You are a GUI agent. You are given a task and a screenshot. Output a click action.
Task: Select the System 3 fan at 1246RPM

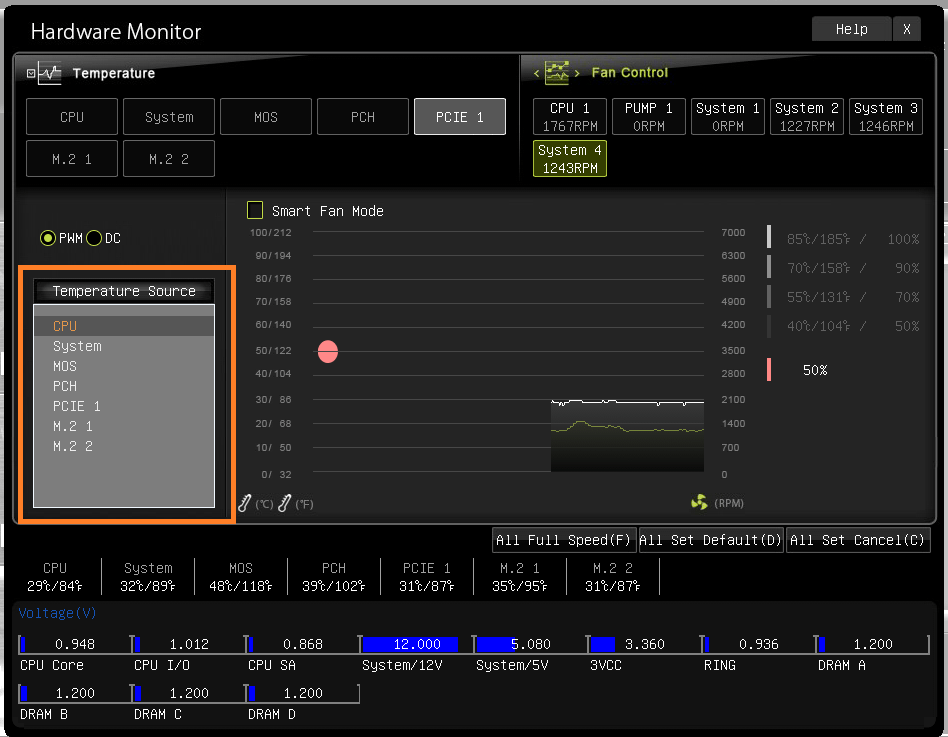886,117
